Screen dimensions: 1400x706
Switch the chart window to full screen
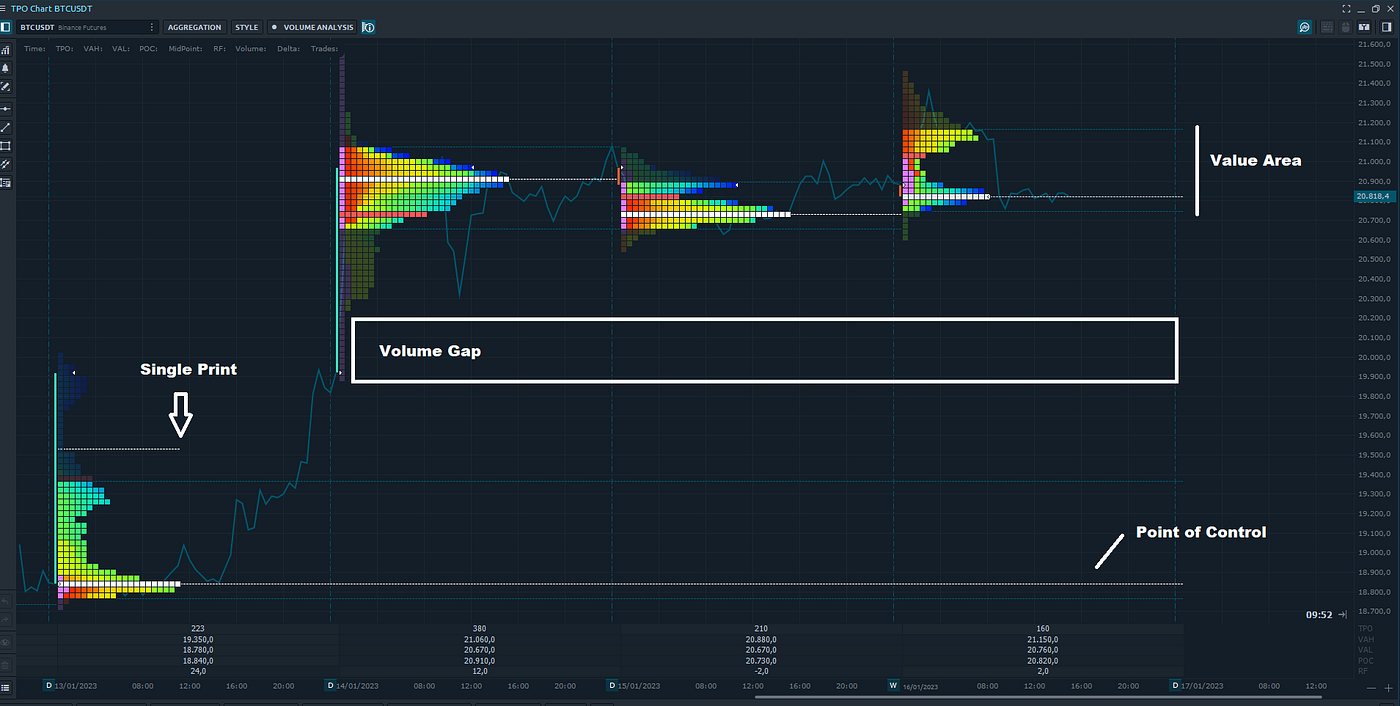point(1346,8)
